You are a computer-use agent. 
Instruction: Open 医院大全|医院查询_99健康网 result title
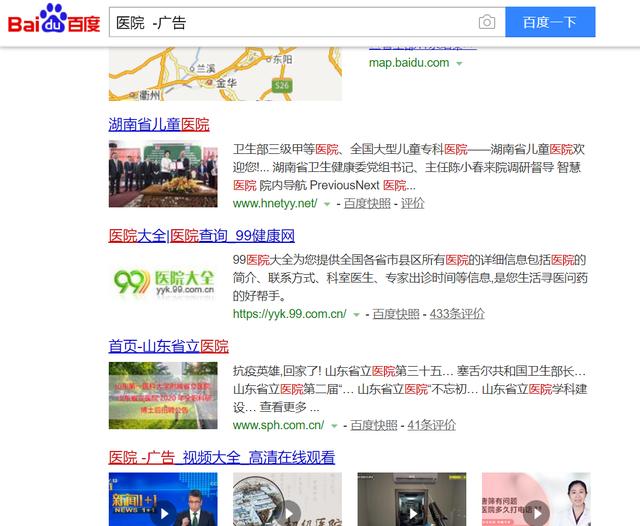pos(202,236)
